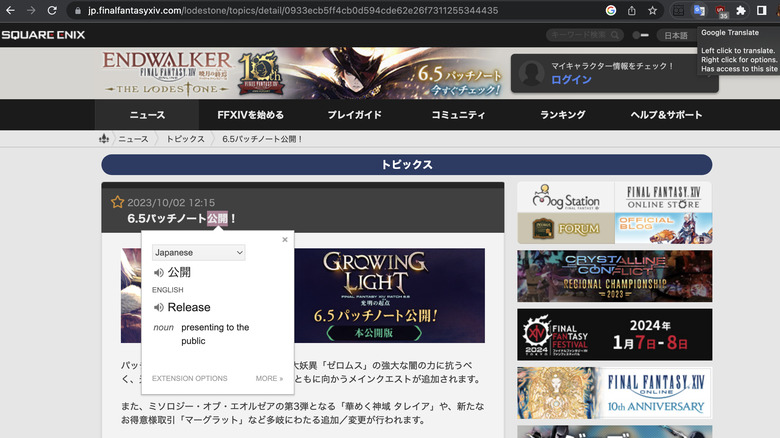
Task: Click the default profile avatar icon
Action: 531,73
